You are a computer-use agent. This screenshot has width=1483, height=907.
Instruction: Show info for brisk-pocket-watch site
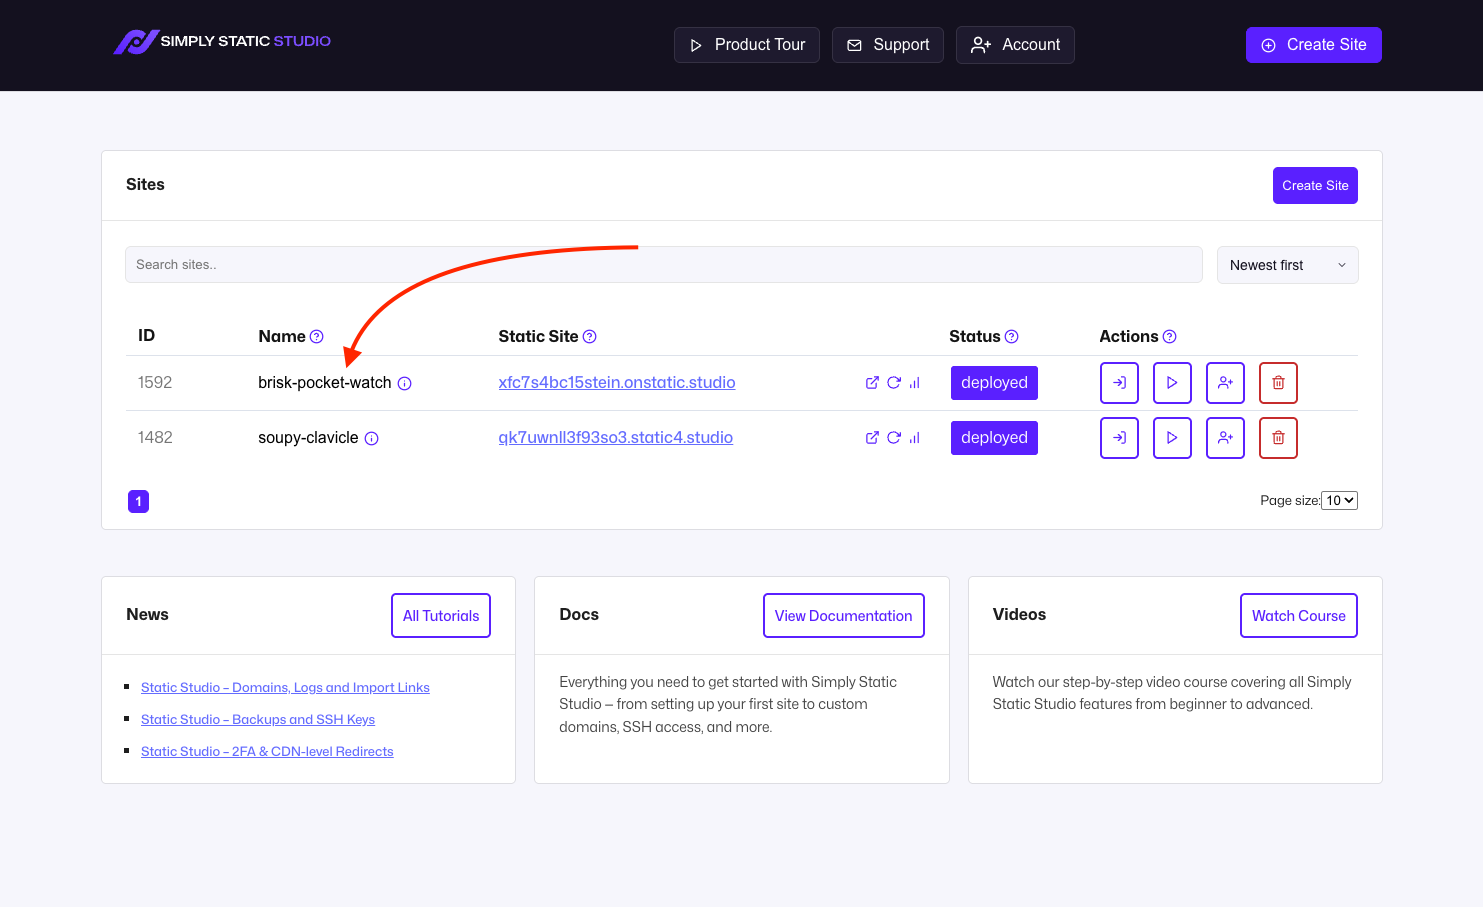[405, 383]
